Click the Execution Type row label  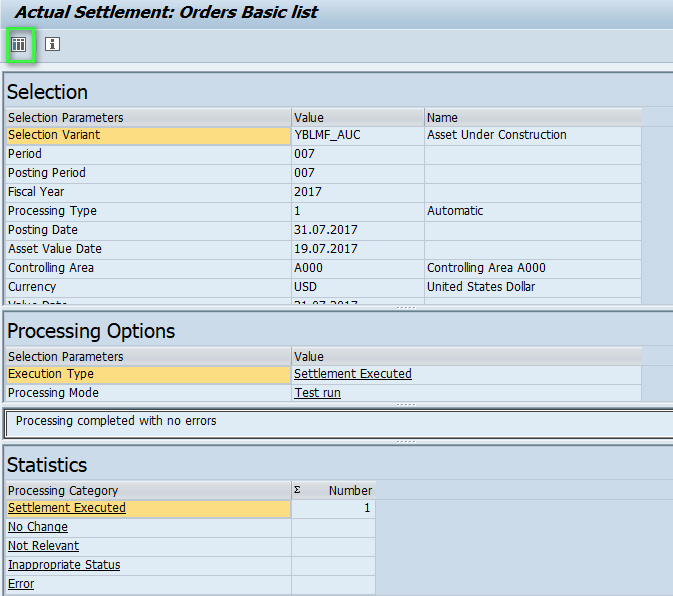point(51,374)
